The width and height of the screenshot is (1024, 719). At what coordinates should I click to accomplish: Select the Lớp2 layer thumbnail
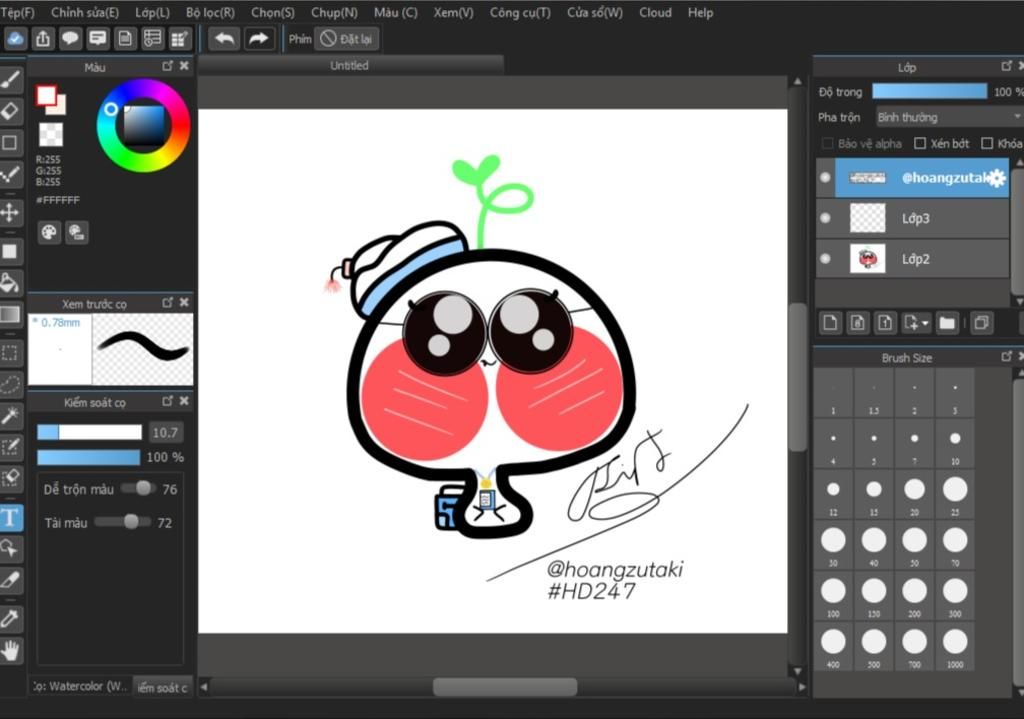point(867,259)
